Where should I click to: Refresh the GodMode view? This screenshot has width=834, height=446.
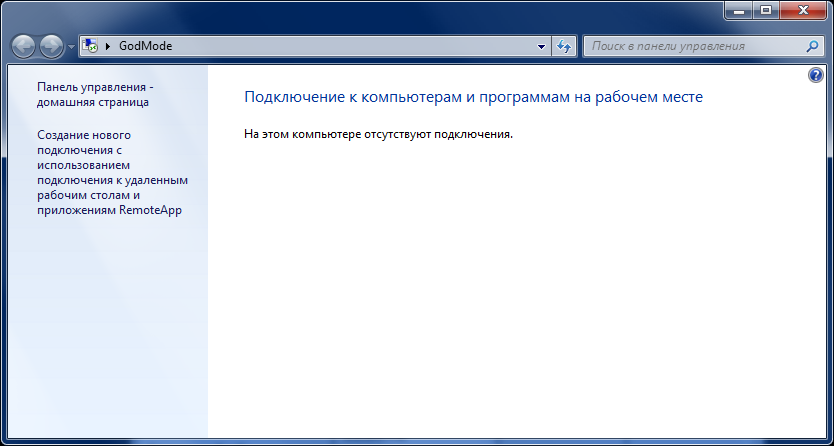pos(564,46)
